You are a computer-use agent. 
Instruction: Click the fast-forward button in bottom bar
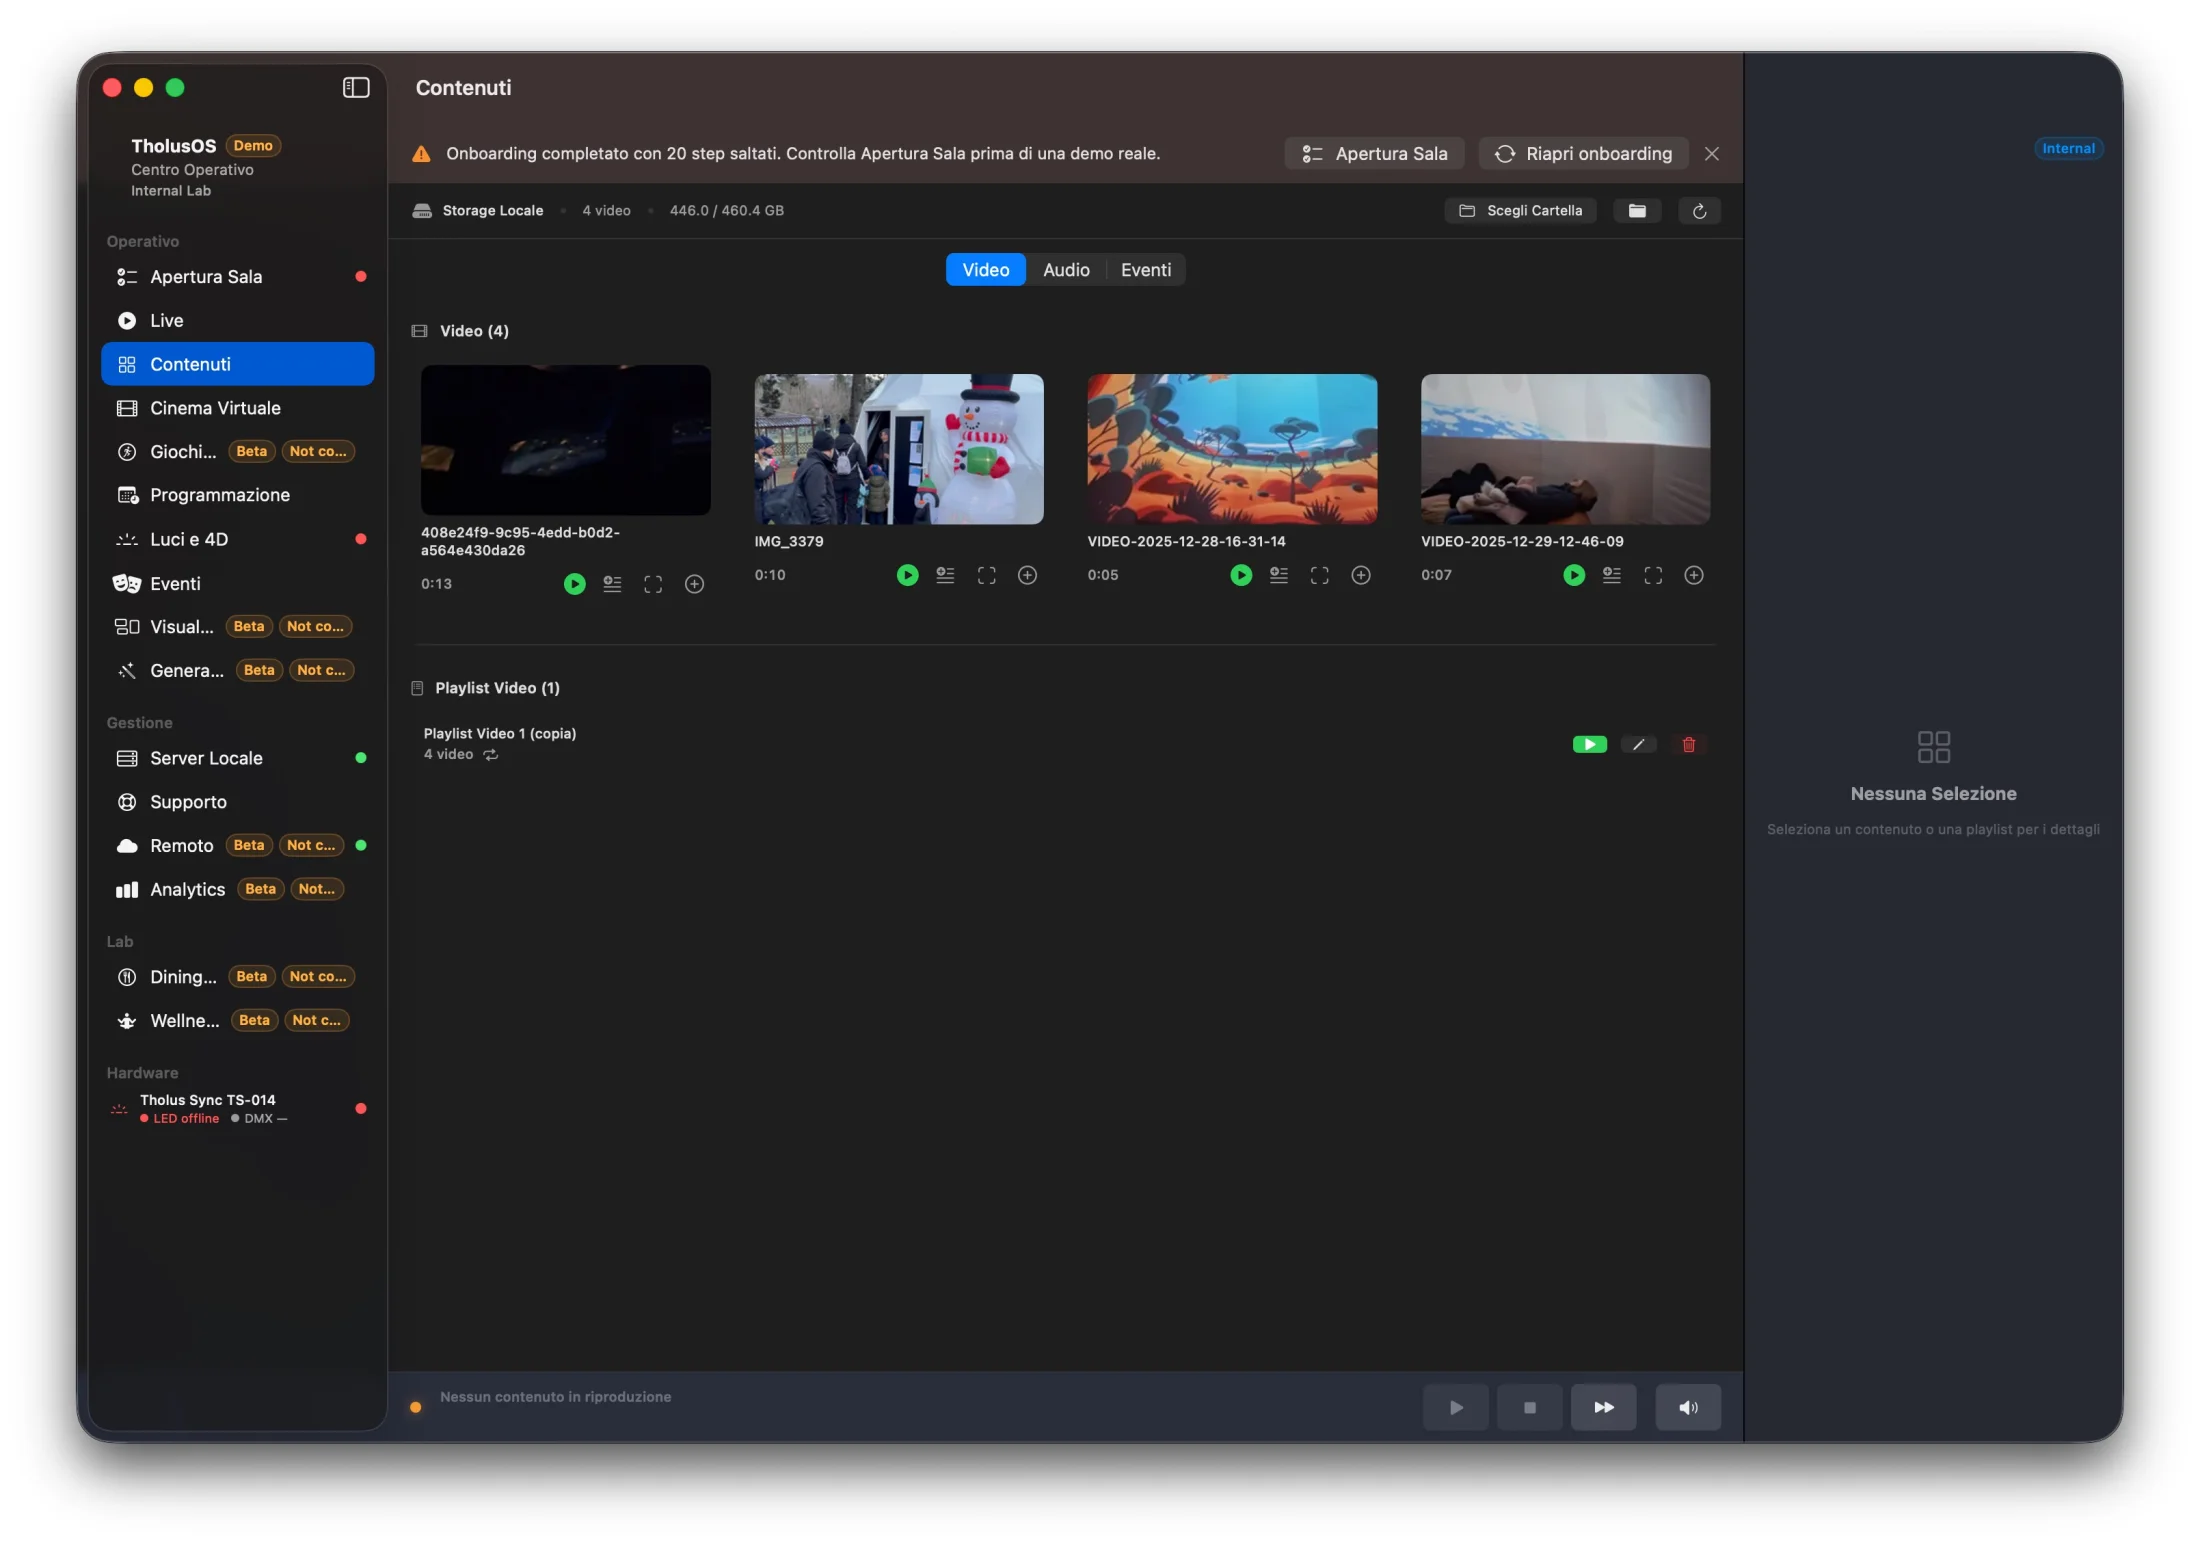[x=1603, y=1407]
